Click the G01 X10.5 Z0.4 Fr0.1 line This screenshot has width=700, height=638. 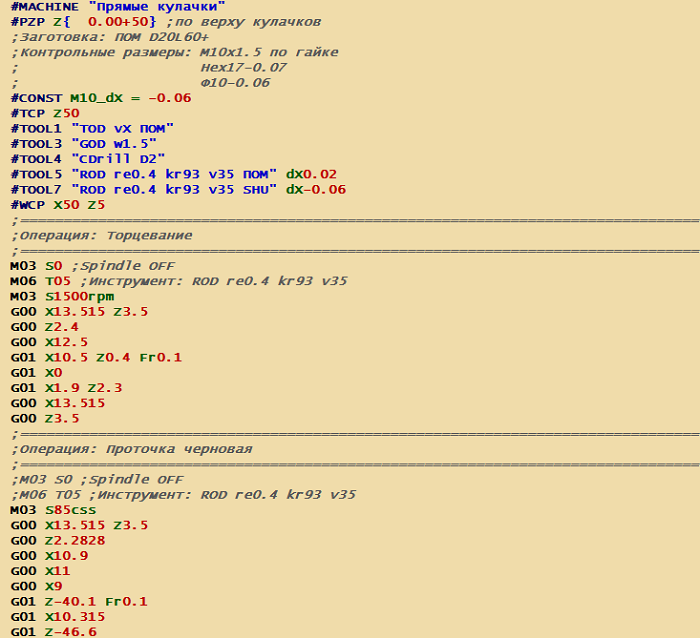pos(95,357)
